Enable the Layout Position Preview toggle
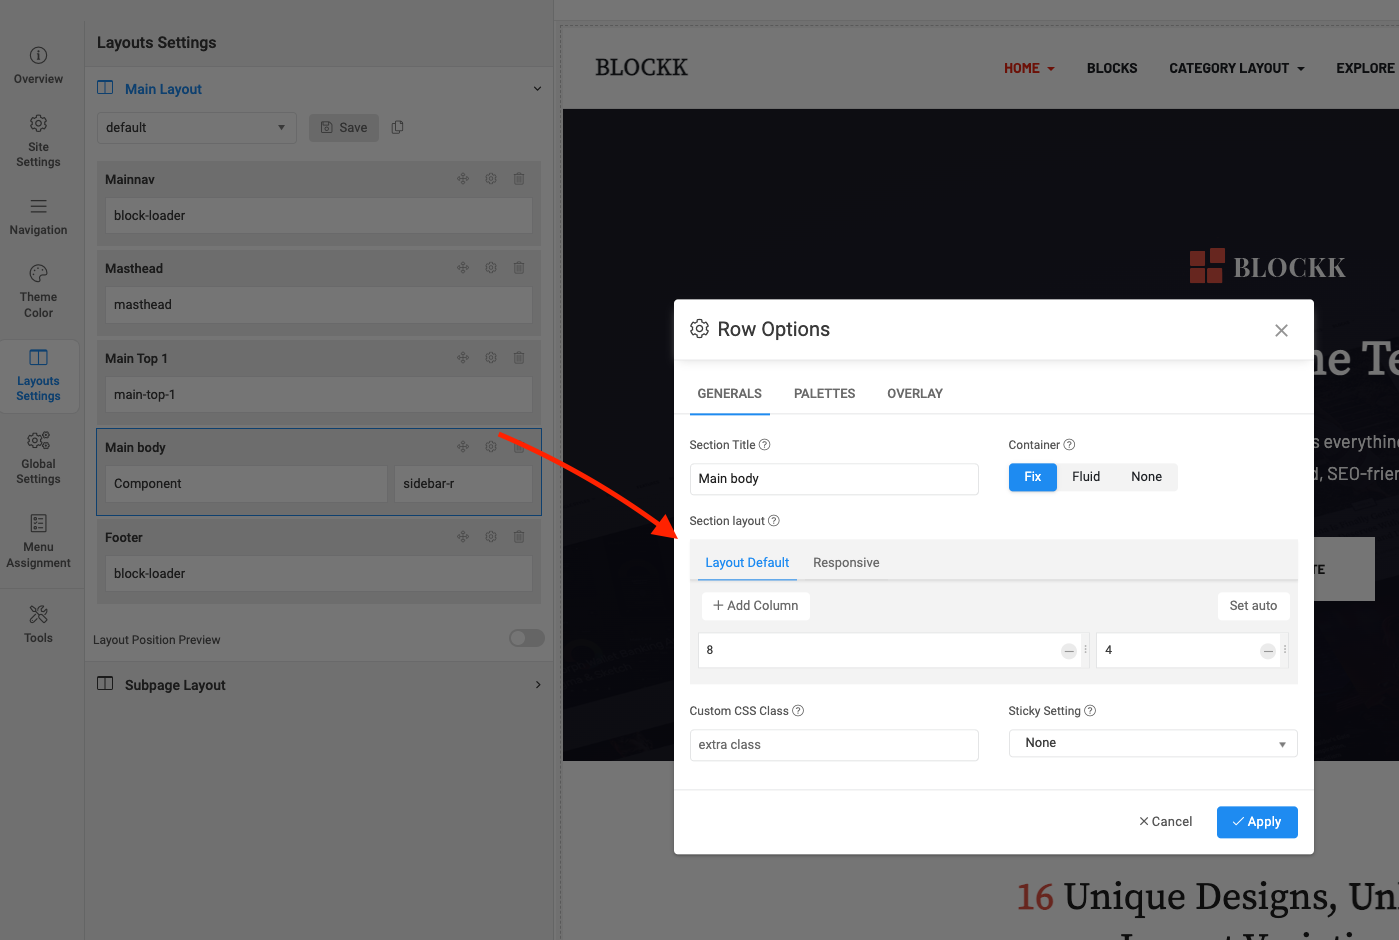 526,638
